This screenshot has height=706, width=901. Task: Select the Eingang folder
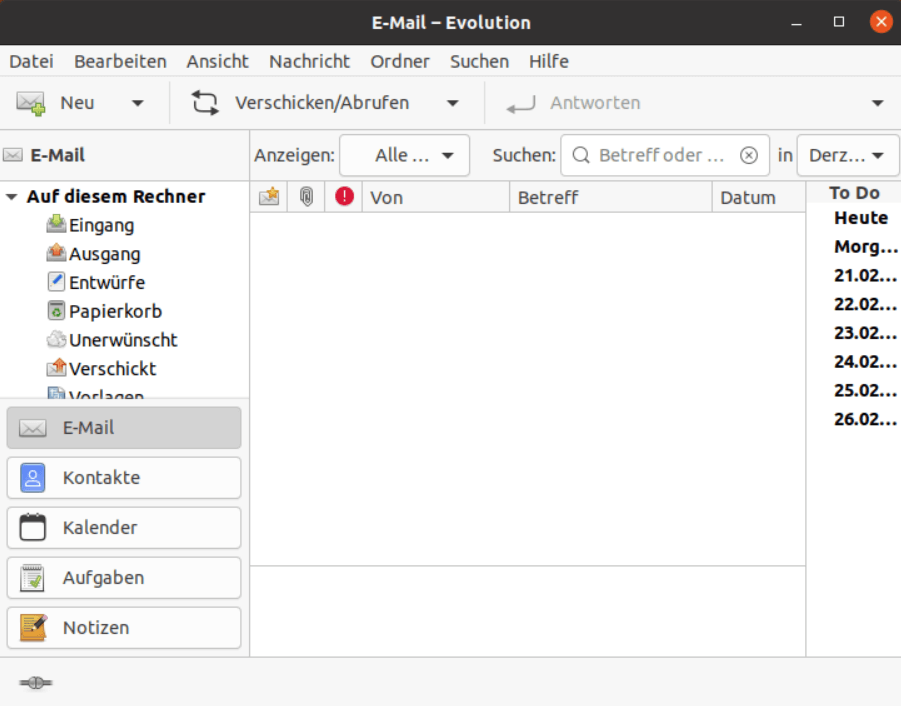tap(102, 225)
